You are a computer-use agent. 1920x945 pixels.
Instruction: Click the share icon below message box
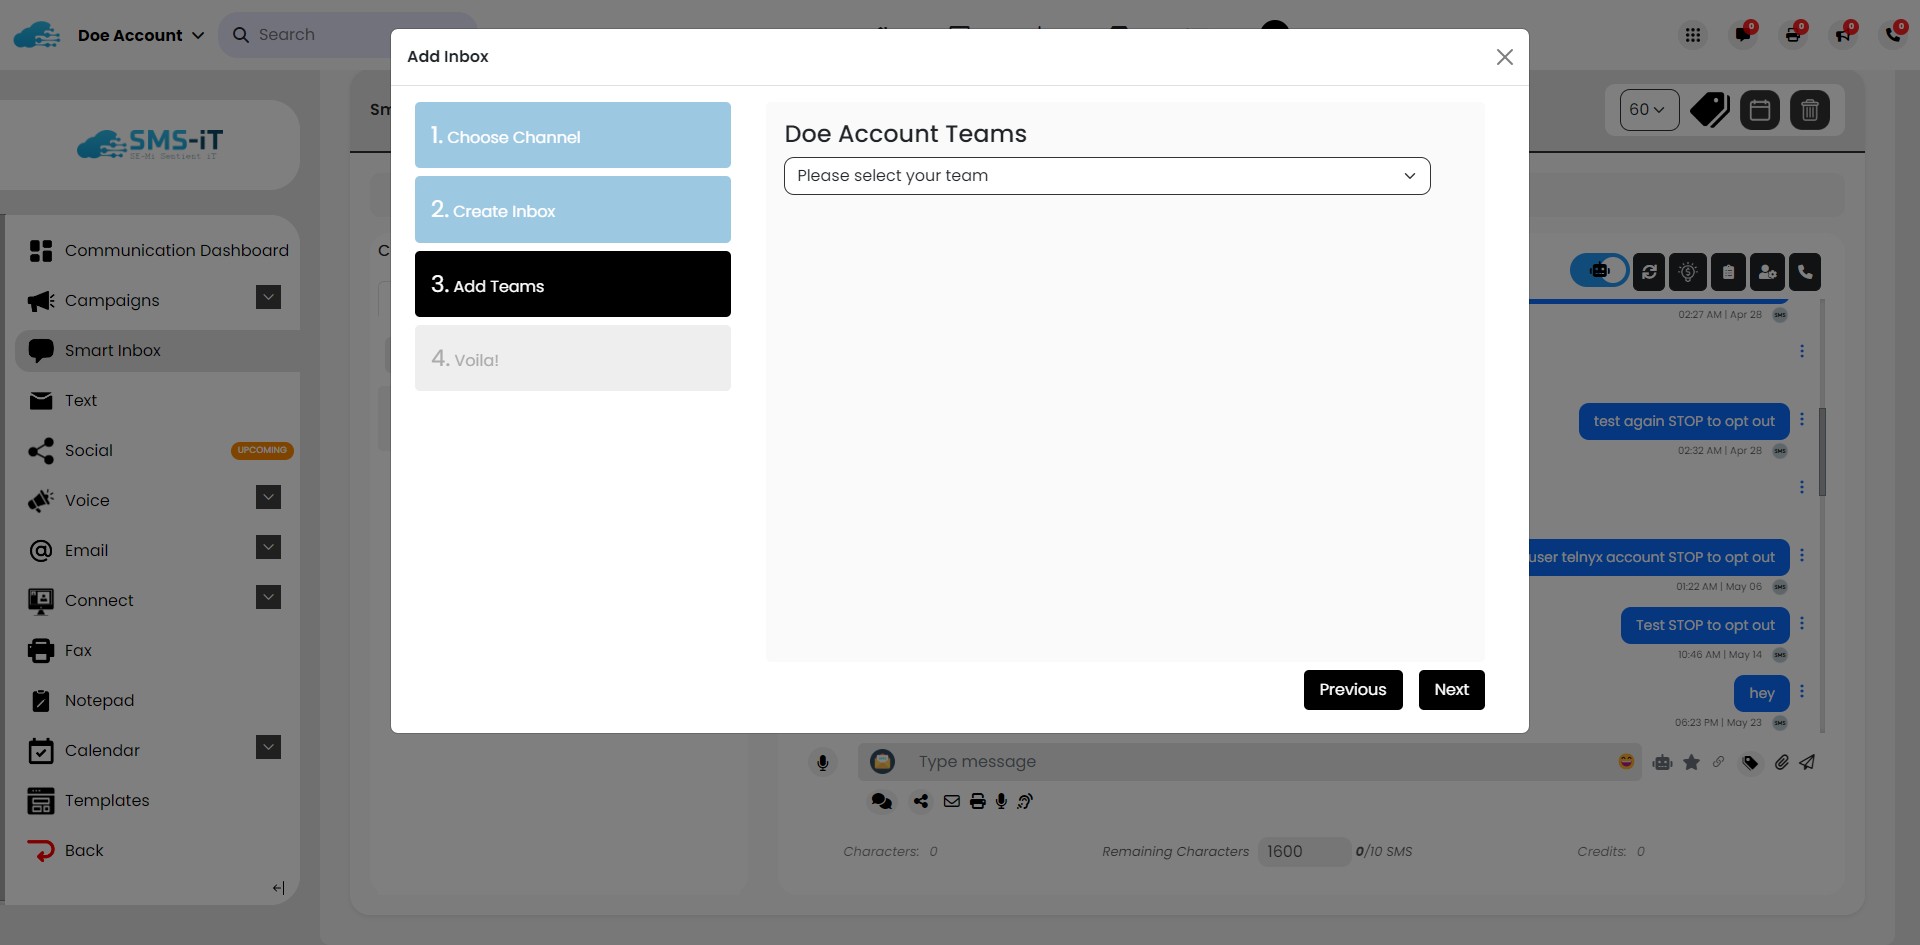tap(921, 801)
